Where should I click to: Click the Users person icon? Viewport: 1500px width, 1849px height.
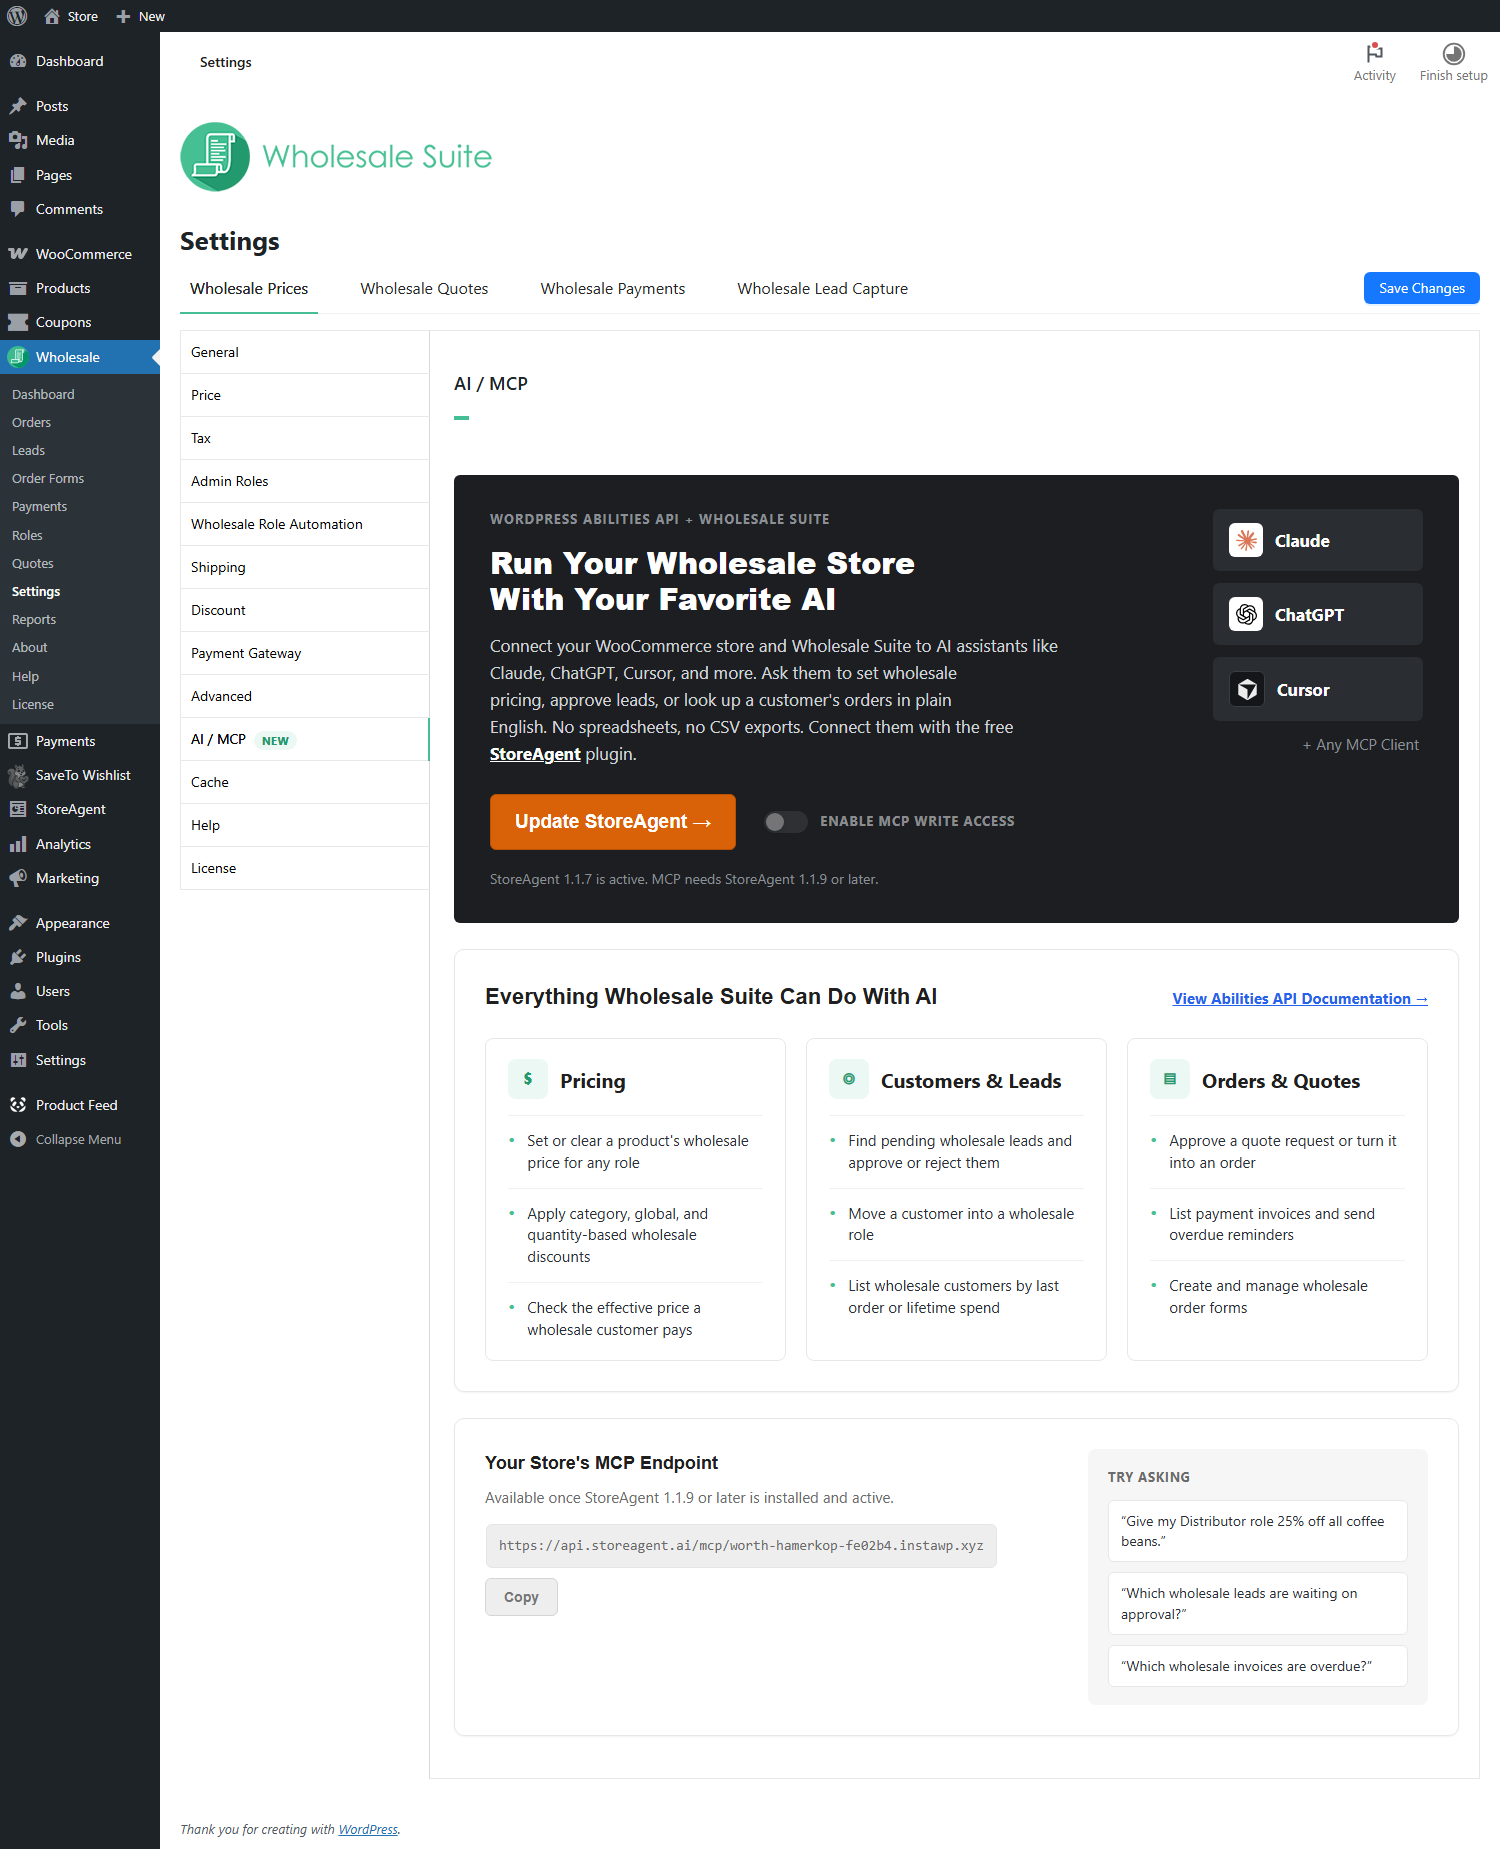tap(18, 991)
